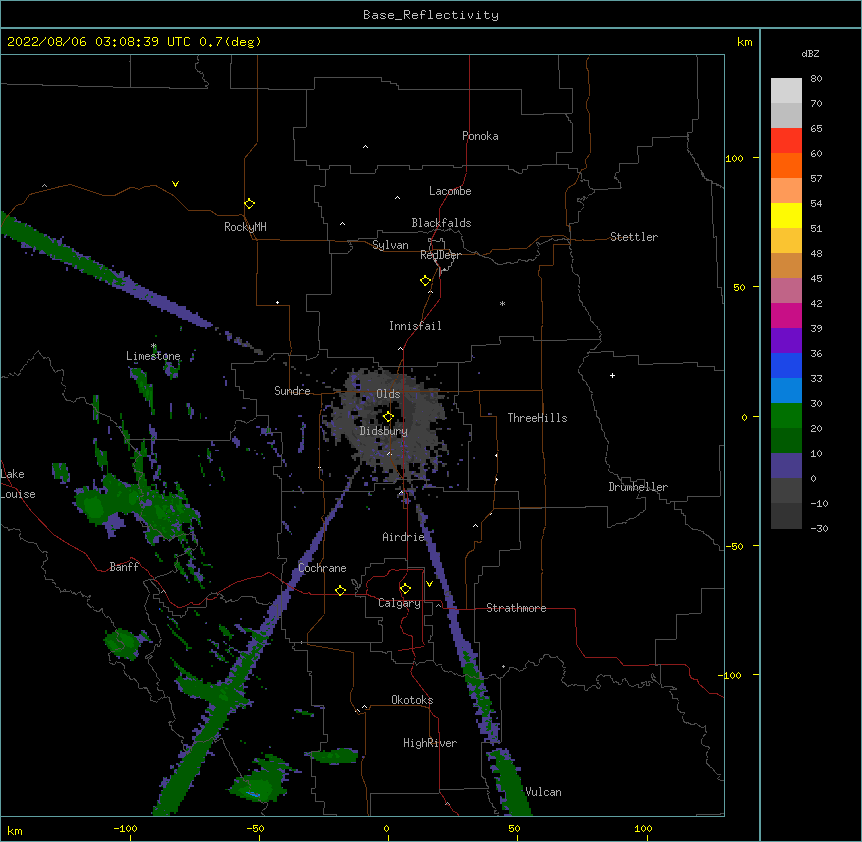
Task: Click the magenta 42 dBZ legend band
Action: click(786, 315)
